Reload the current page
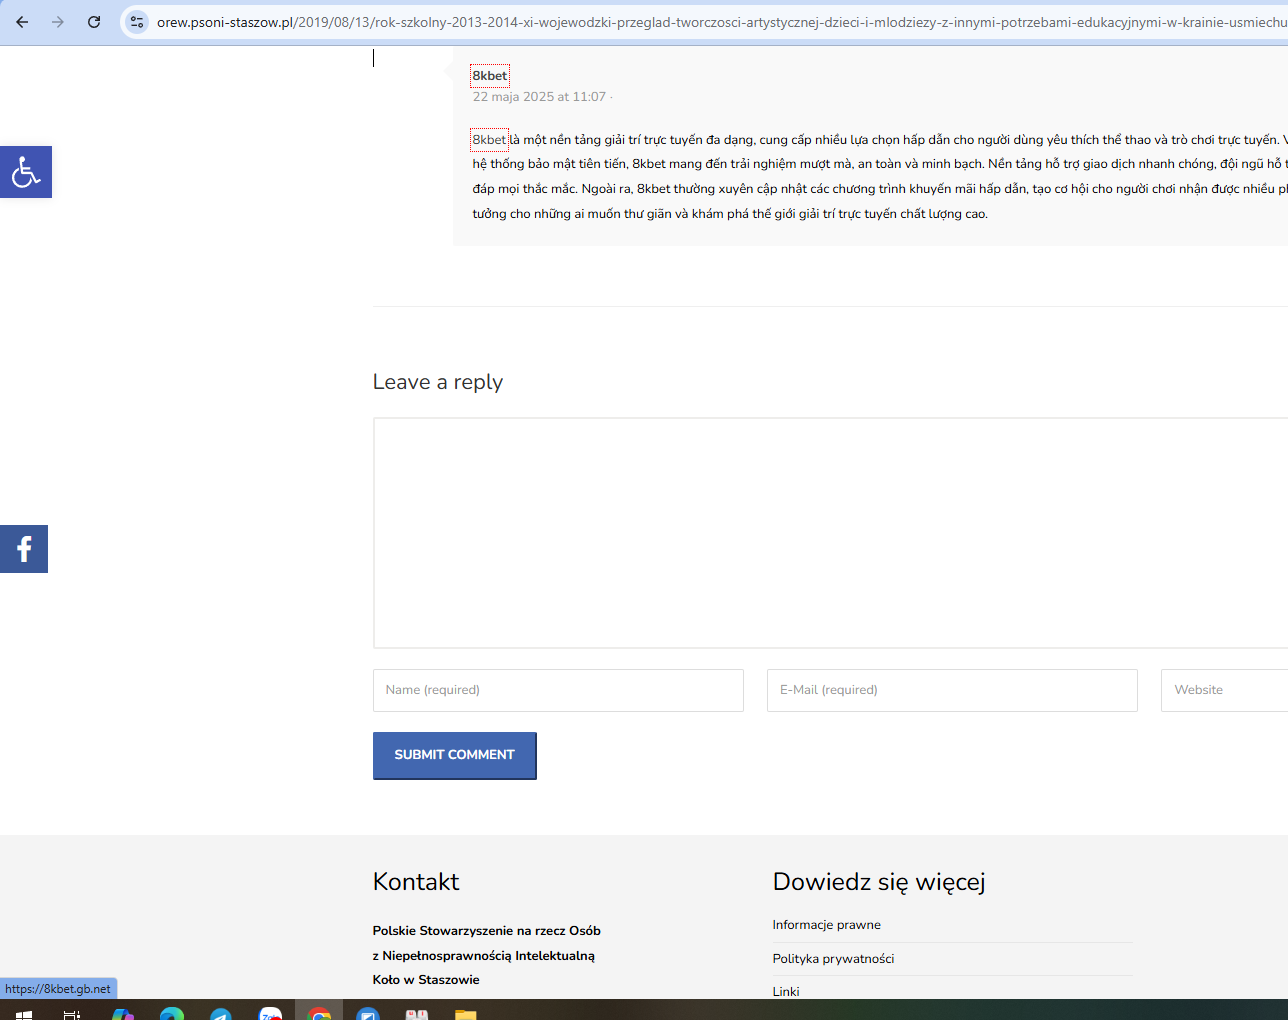This screenshot has width=1288, height=1020. point(94,22)
